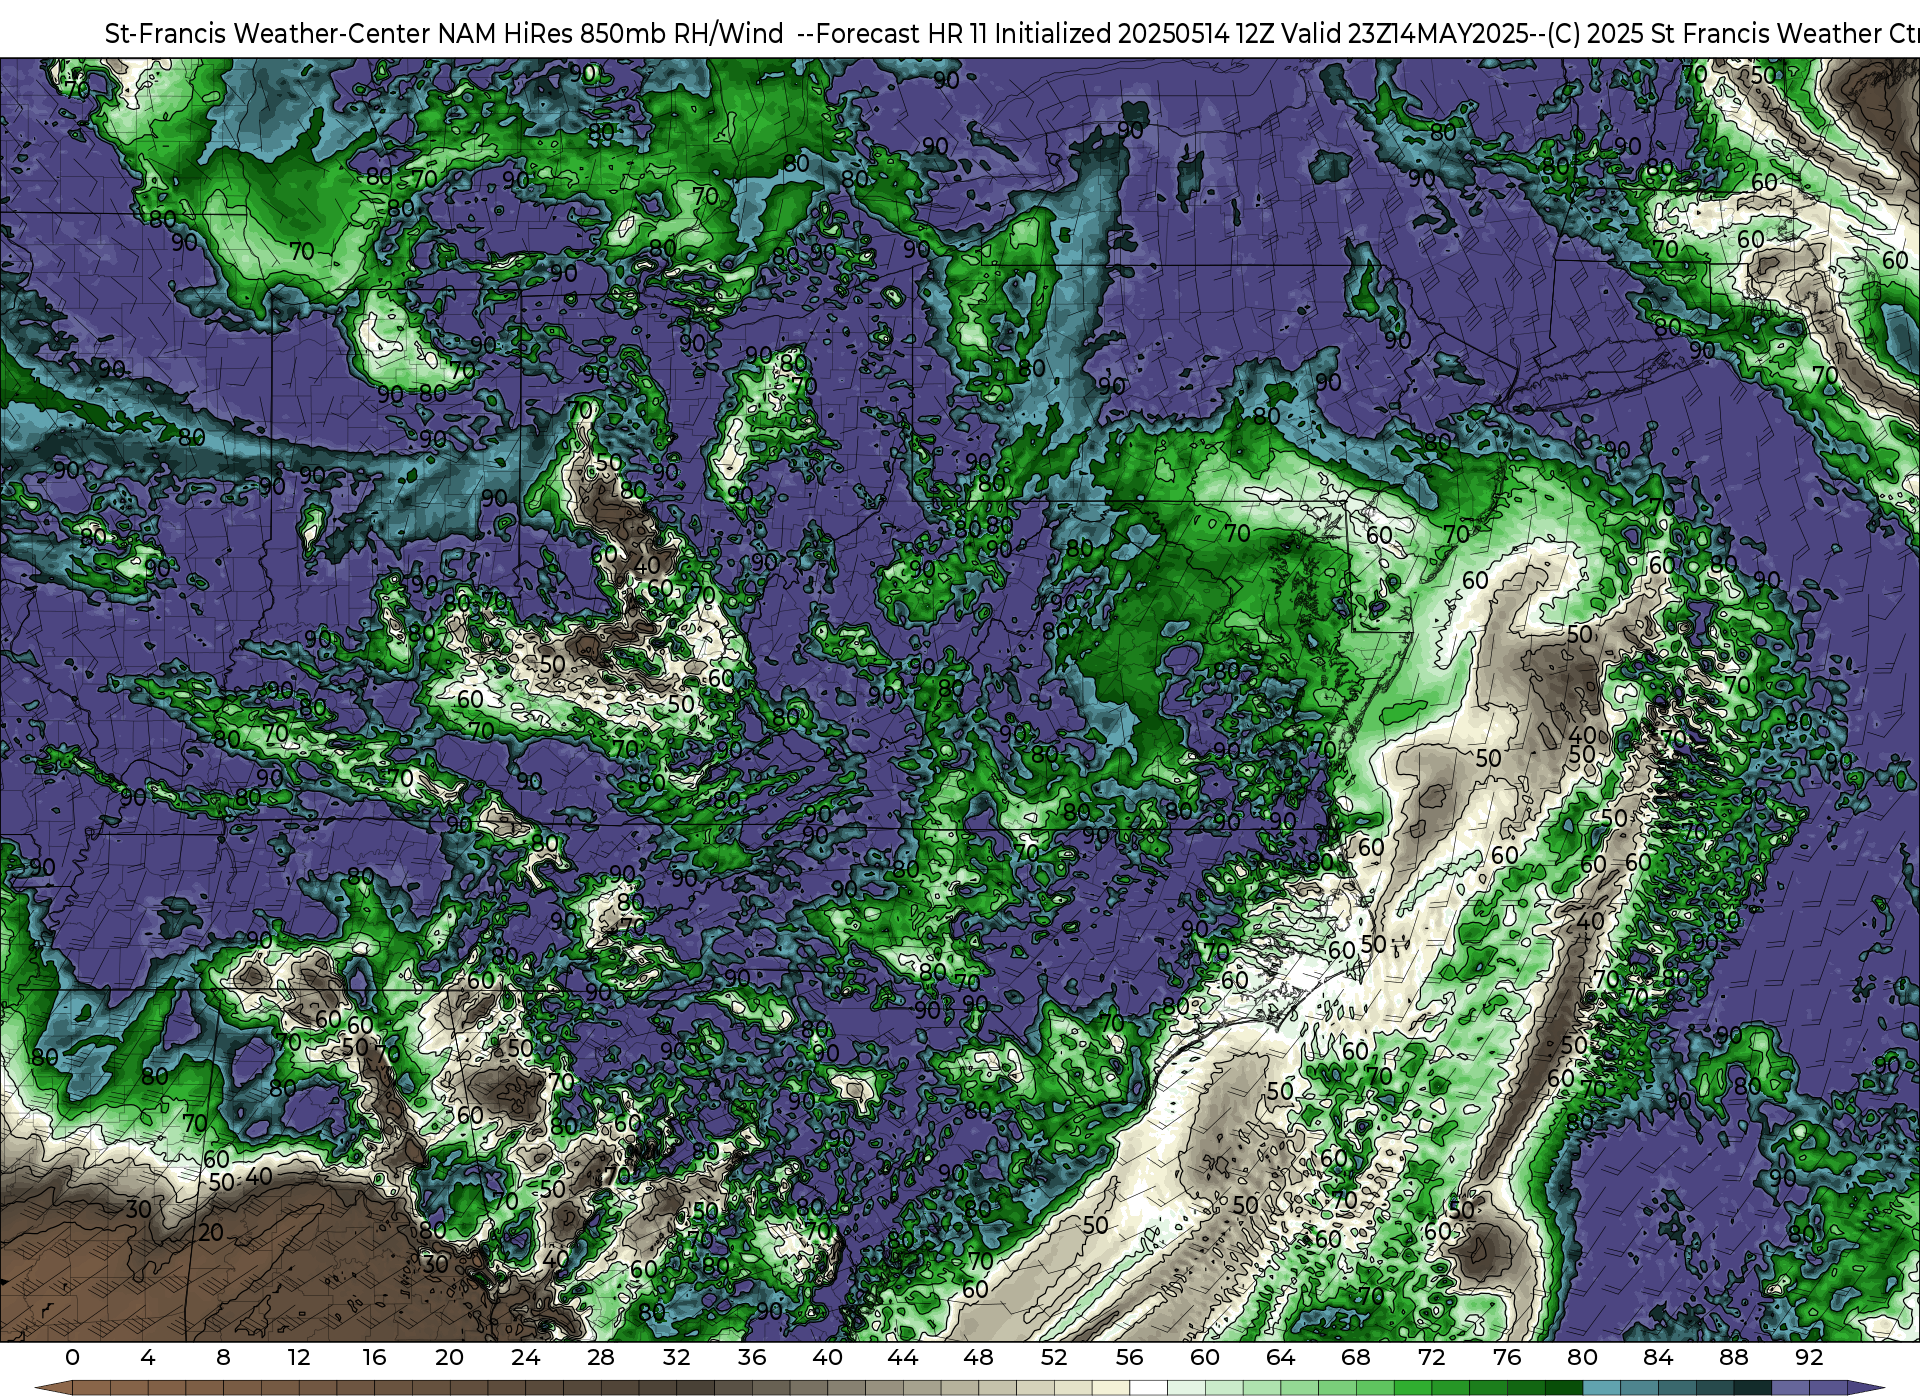The height and width of the screenshot is (1400, 1920).
Task: Click the 64 label in the color bar legend
Action: click(x=1280, y=1357)
